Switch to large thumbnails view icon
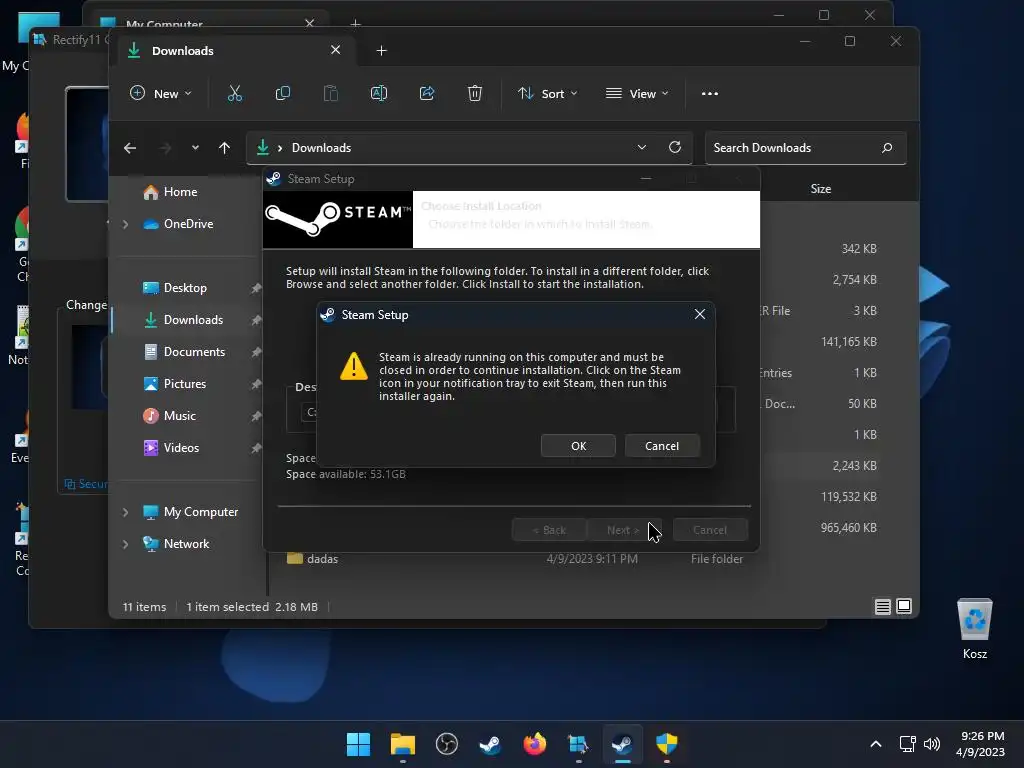 904,606
